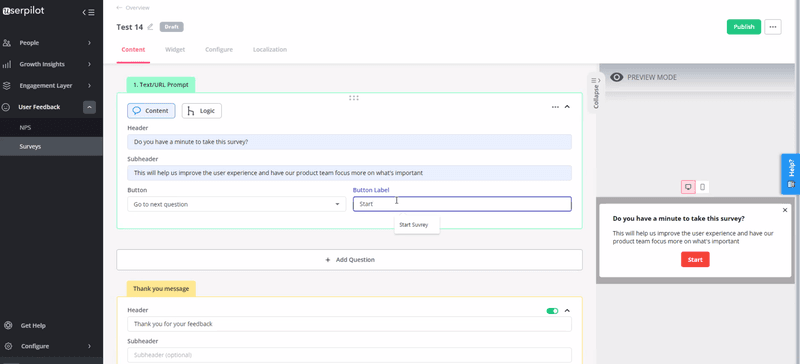The image size is (800, 364).
Task: Open the Content tab
Action: coord(133,50)
